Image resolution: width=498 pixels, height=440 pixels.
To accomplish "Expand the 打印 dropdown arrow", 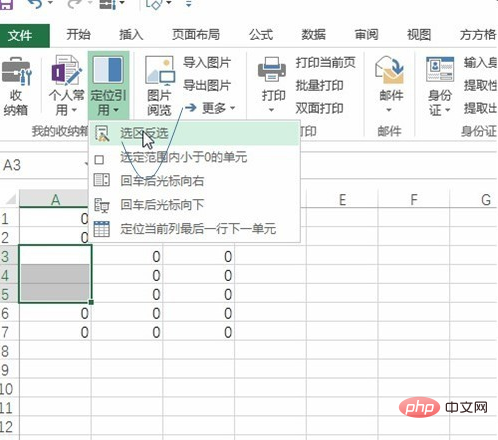I will (271, 110).
